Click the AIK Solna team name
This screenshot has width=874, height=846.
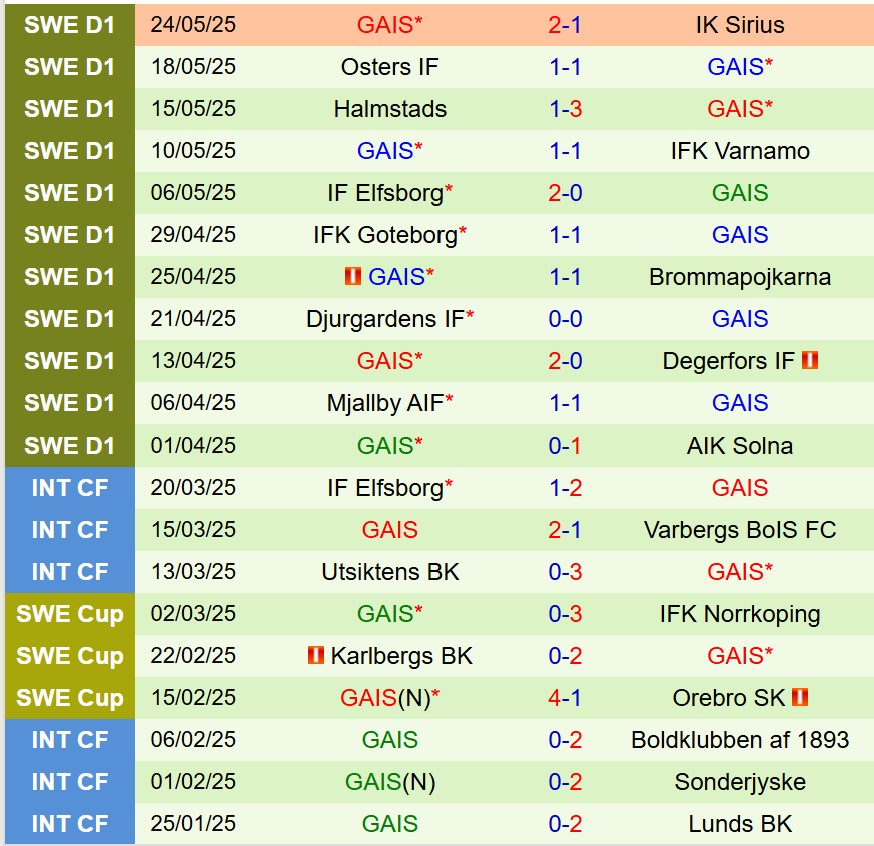tap(740, 446)
